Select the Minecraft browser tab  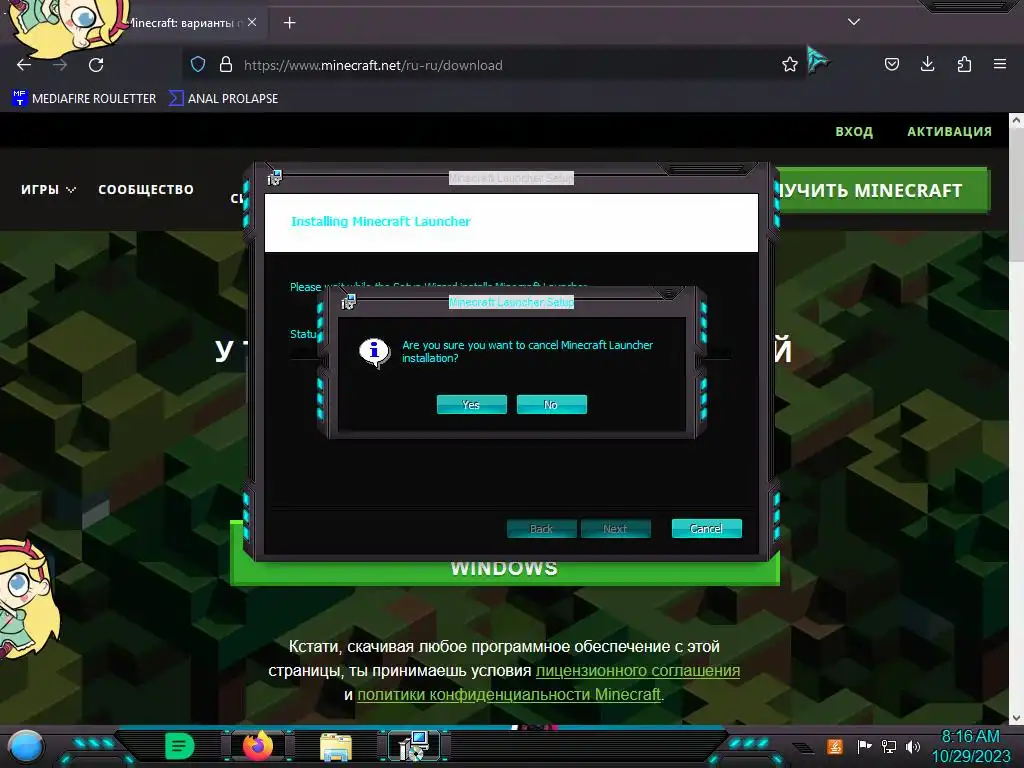pos(186,23)
